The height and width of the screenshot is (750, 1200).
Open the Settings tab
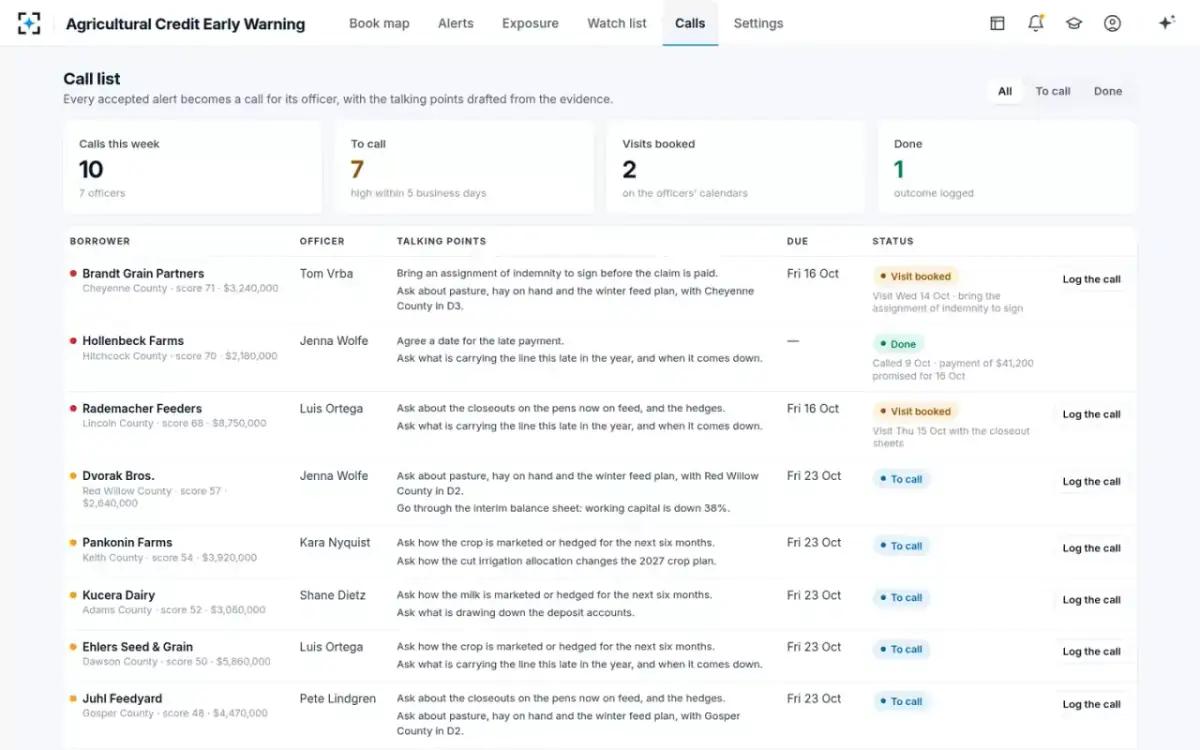coord(758,23)
